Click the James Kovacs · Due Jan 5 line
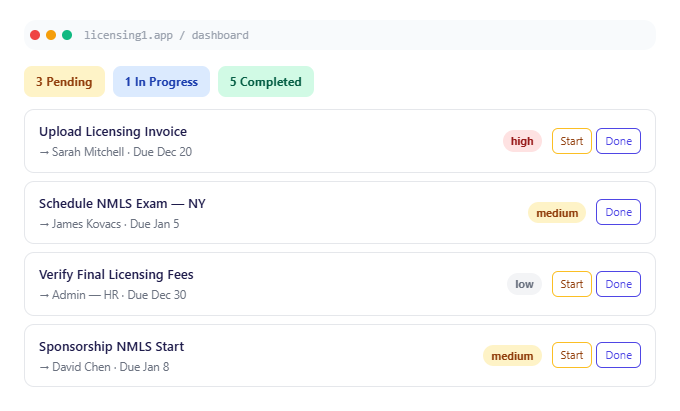Screen dimensions: 680x411 pyautogui.click(x=109, y=224)
